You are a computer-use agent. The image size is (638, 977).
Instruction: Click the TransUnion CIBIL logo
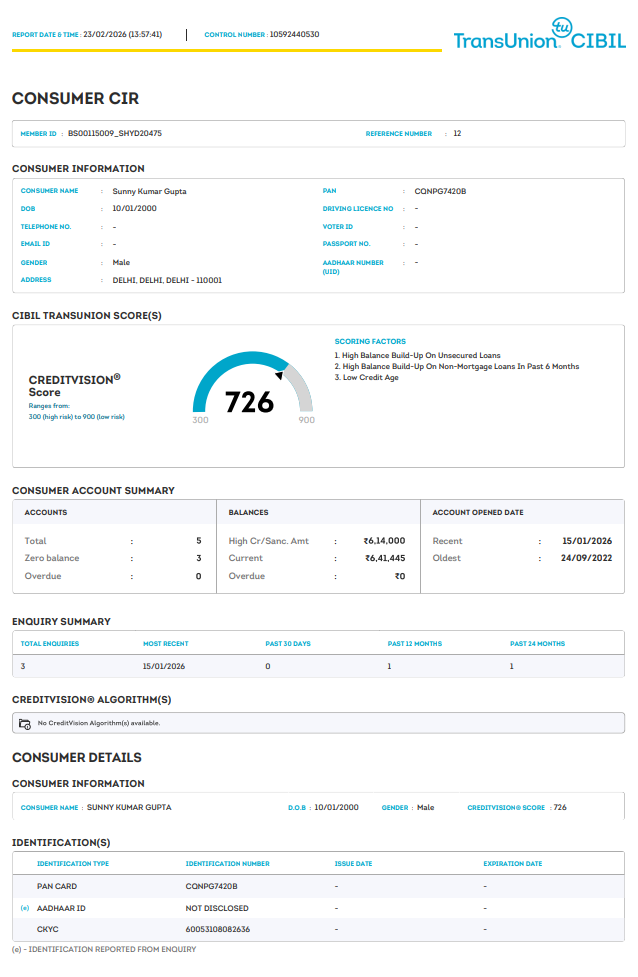pos(540,35)
